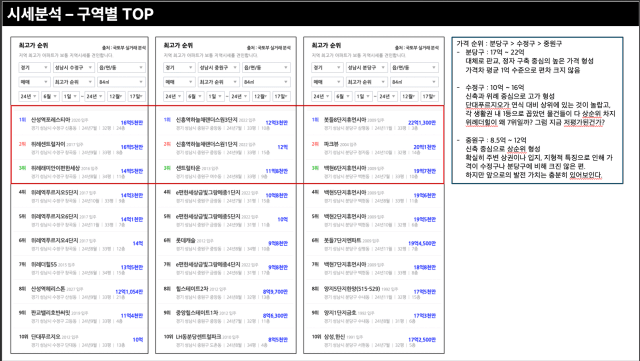640x361 pixels.
Task: Expand 최고가 순위 dropdown in the 중원구 panel
Action: click(219, 82)
